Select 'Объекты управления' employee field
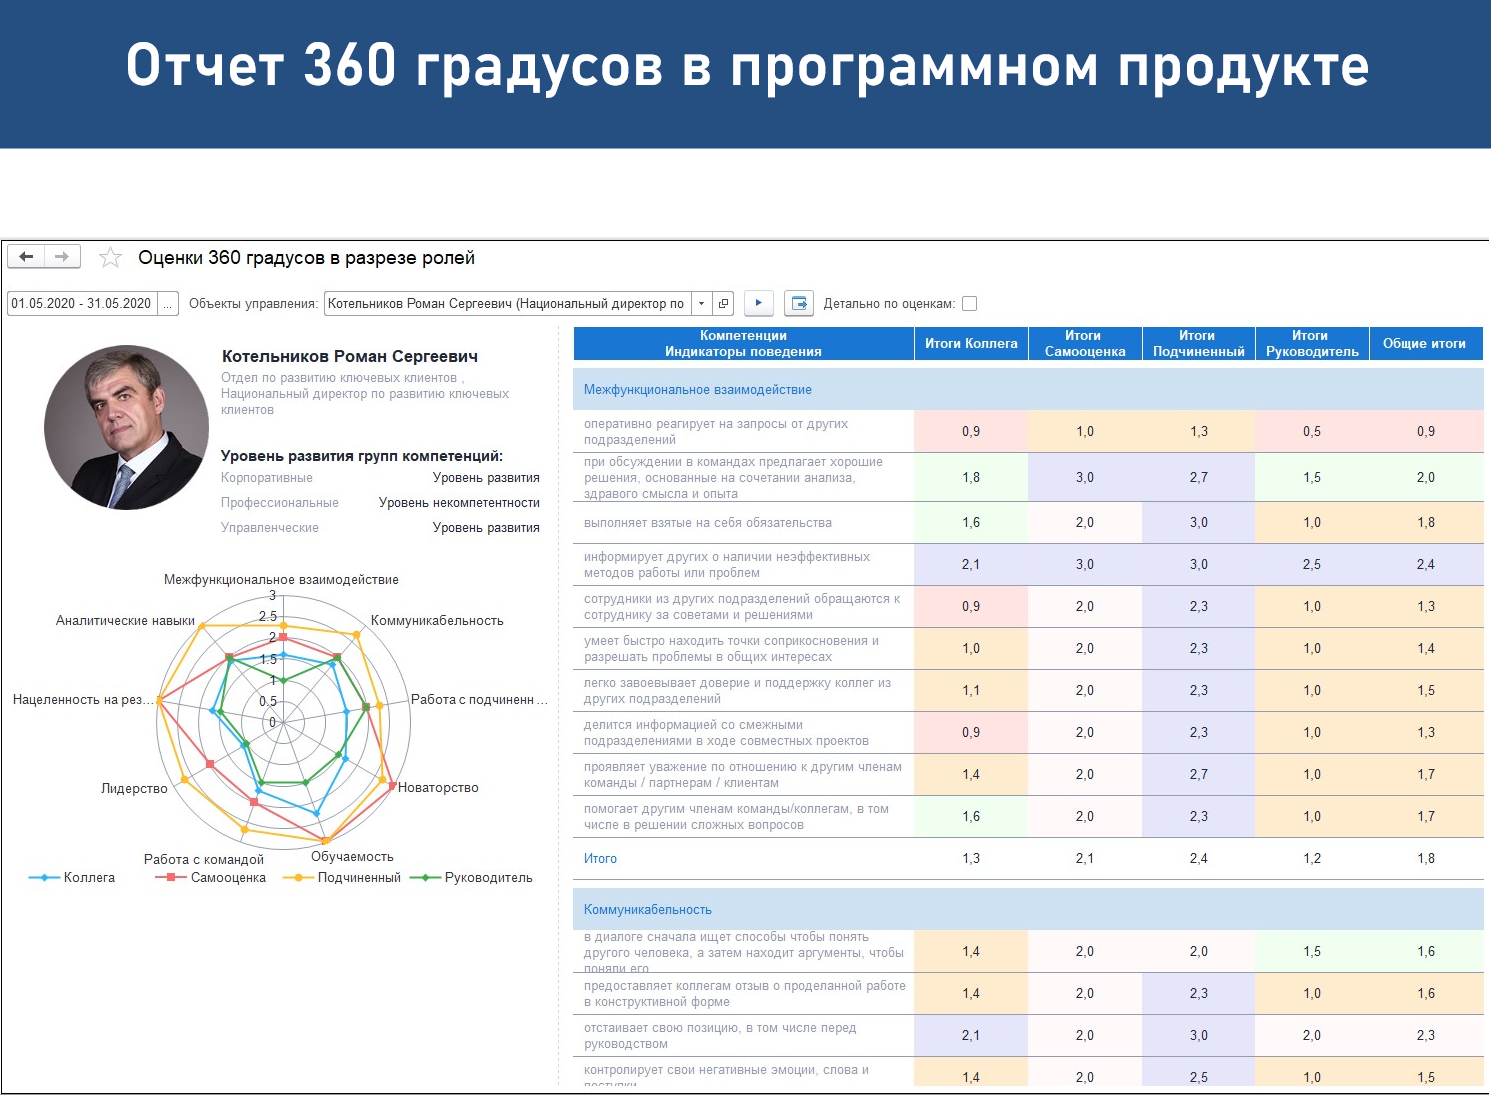1491x1097 pixels. pos(508,303)
